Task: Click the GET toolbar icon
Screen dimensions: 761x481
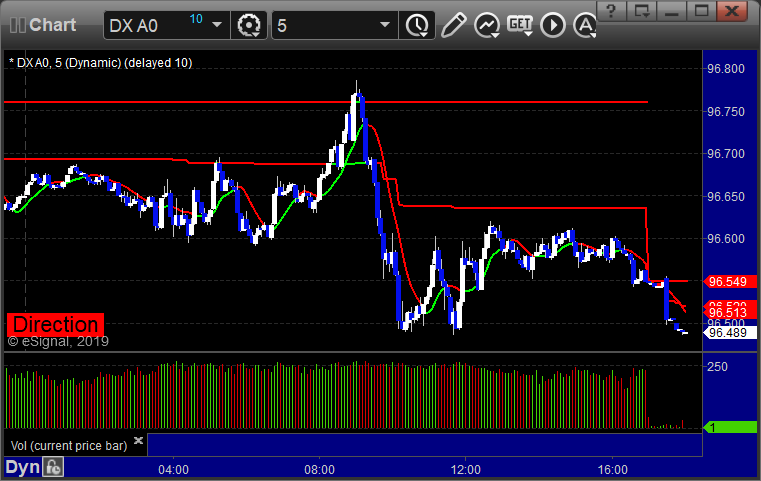Action: pos(520,25)
